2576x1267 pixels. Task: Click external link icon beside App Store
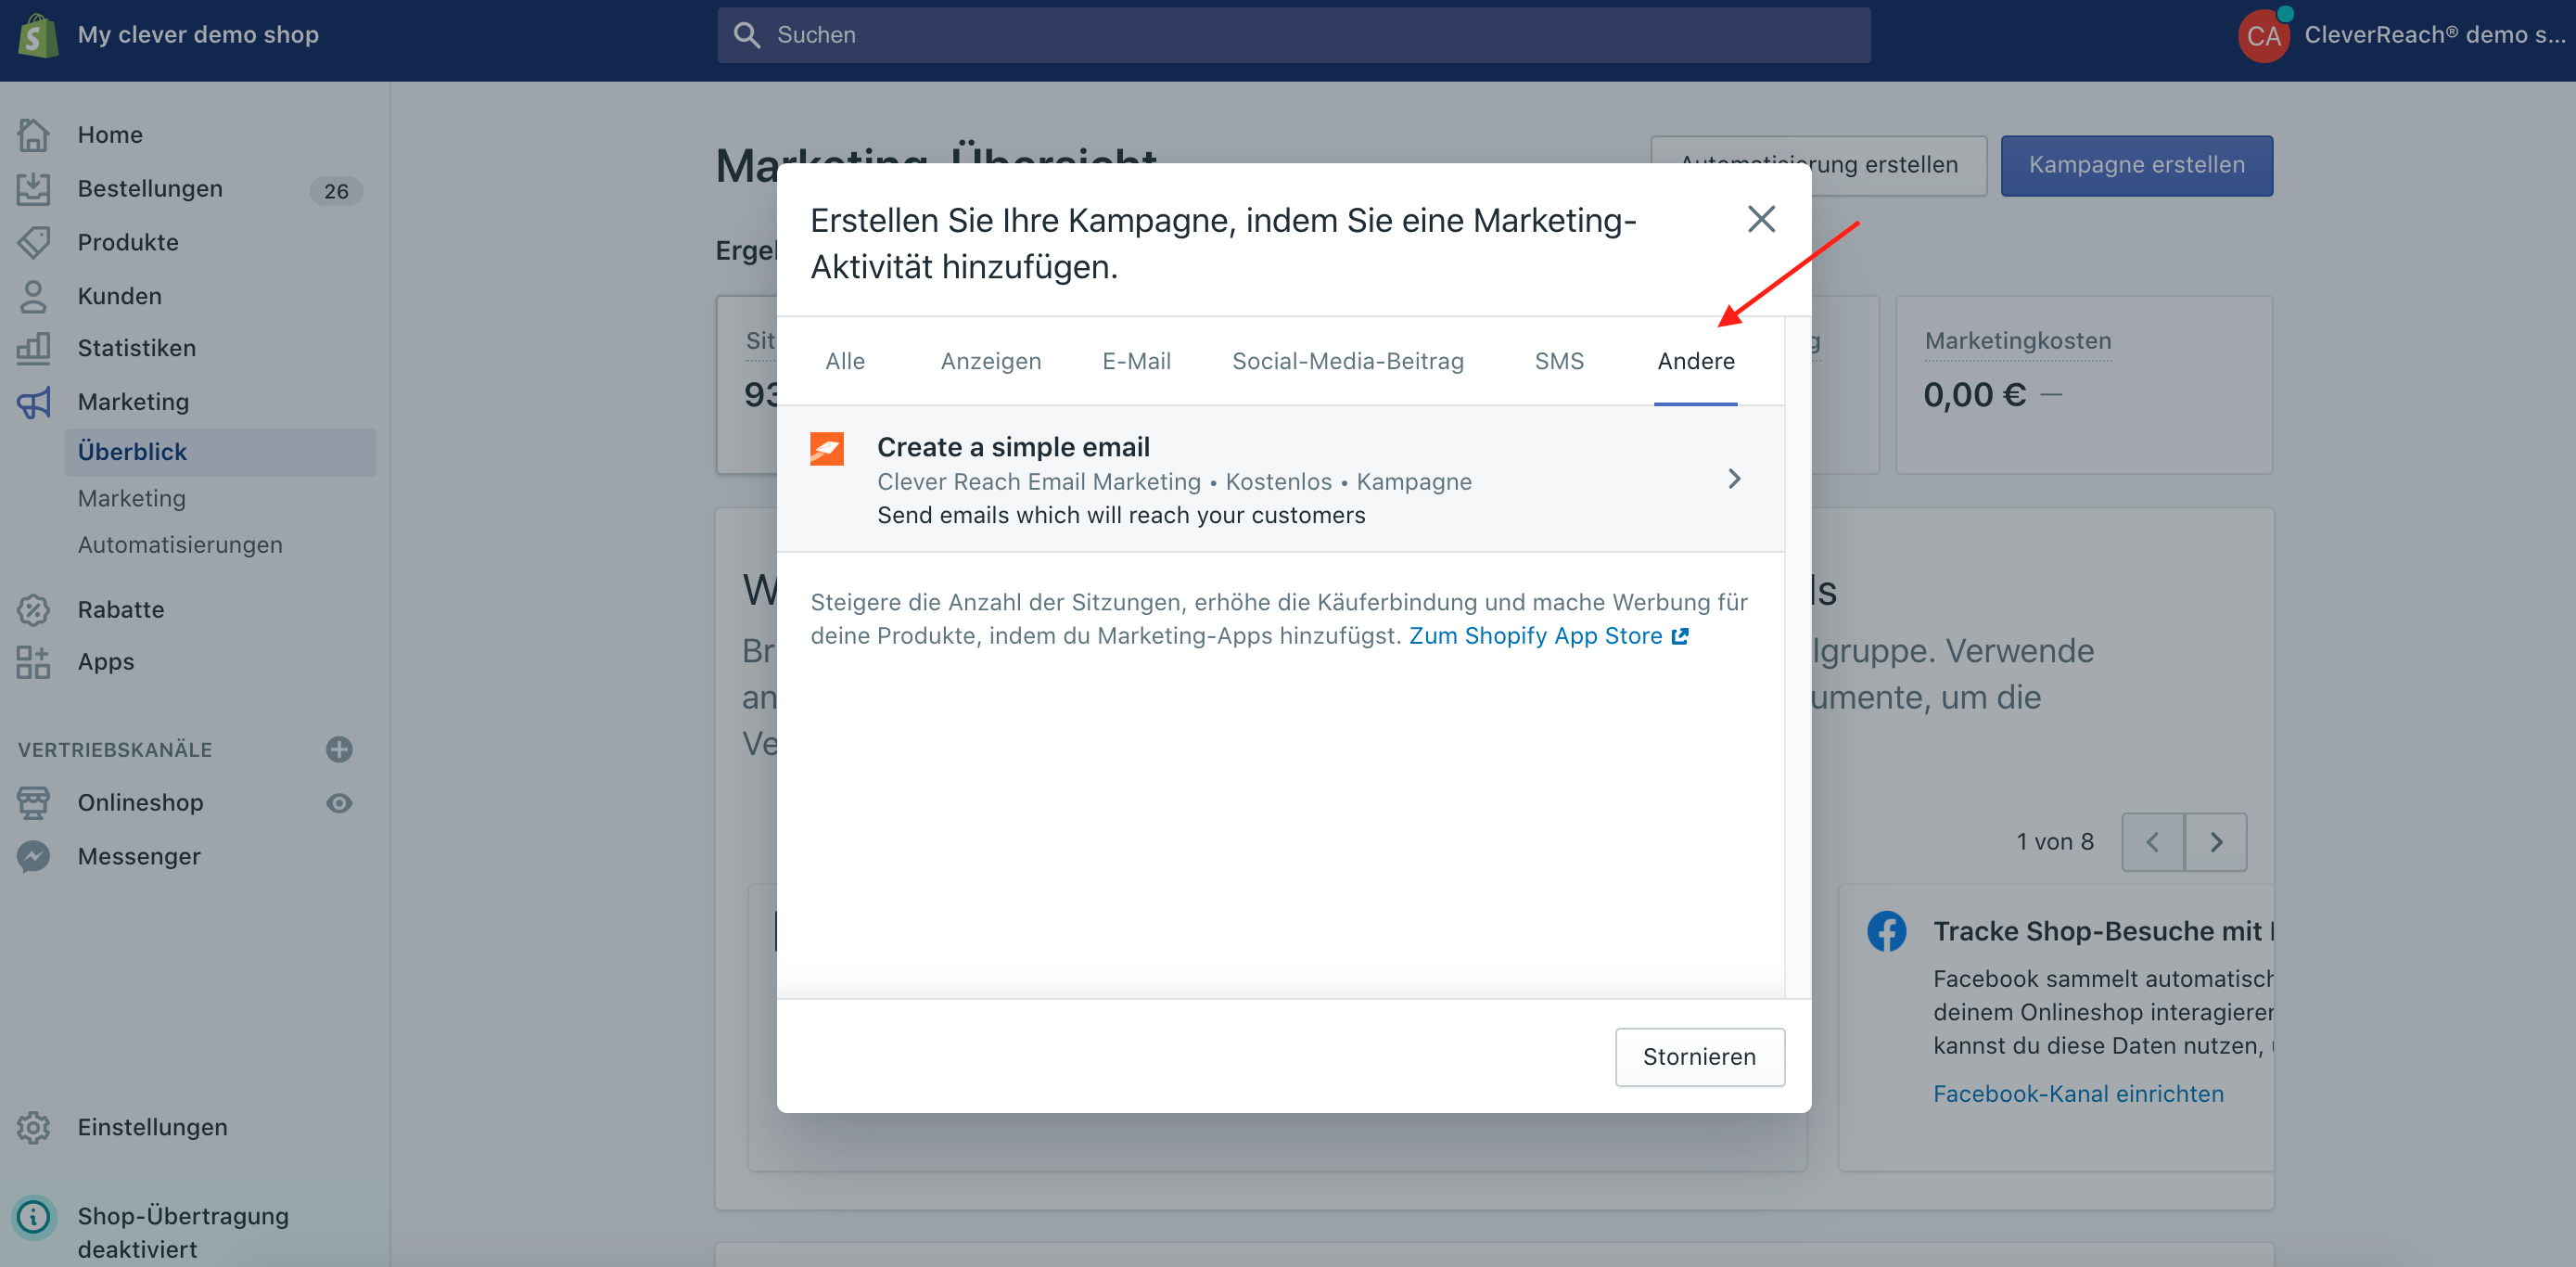(1680, 636)
